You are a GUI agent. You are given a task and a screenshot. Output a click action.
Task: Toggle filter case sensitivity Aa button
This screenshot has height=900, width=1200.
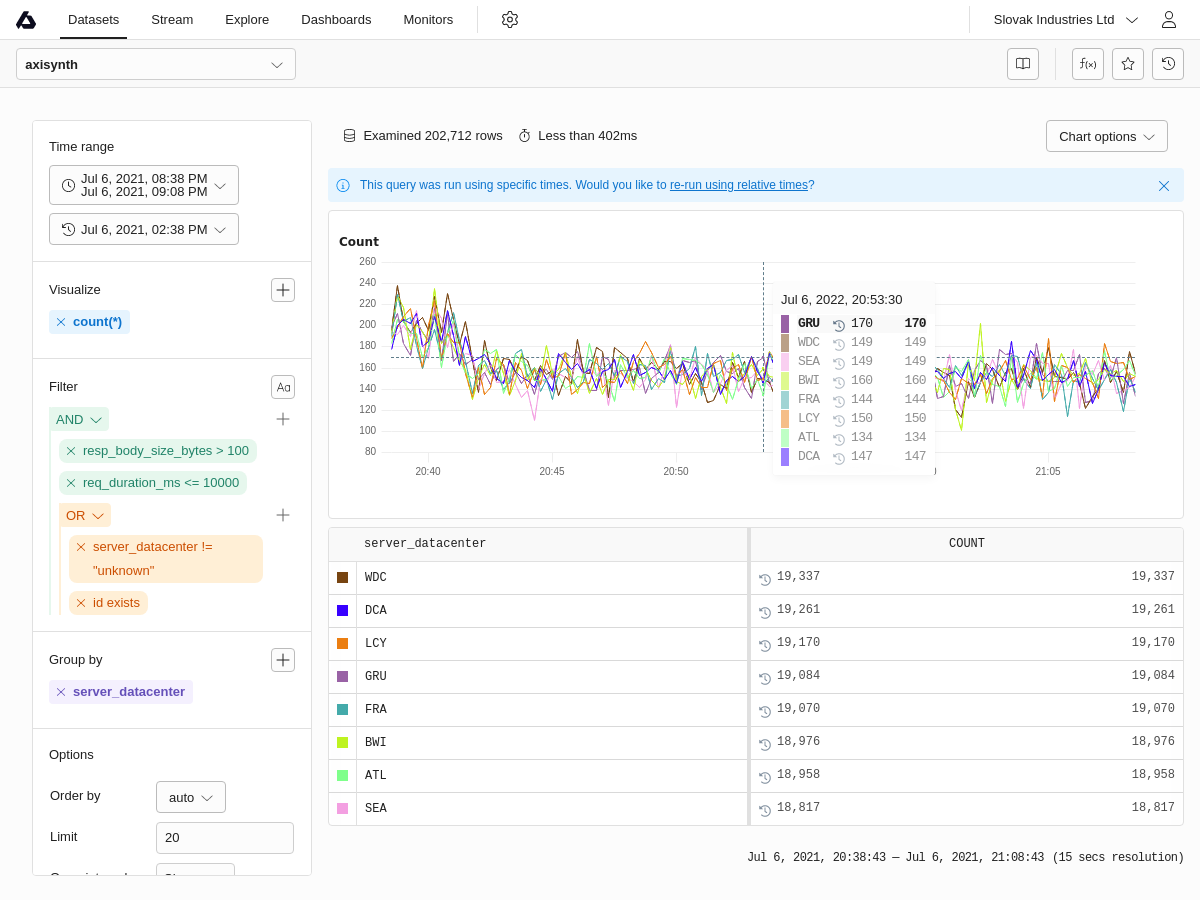(283, 387)
